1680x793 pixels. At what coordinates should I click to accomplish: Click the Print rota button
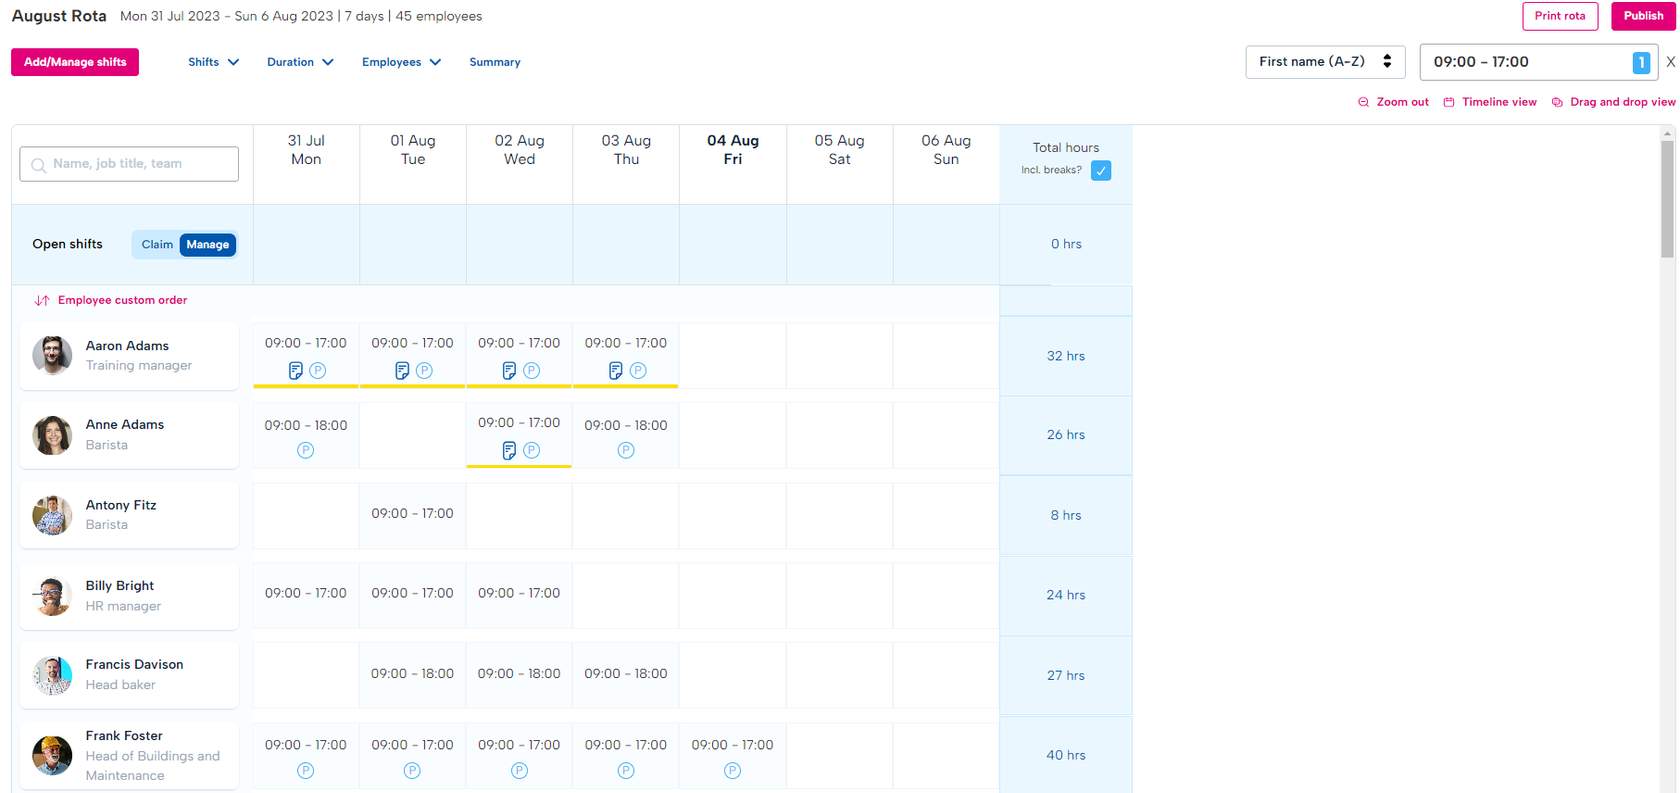coord(1560,16)
